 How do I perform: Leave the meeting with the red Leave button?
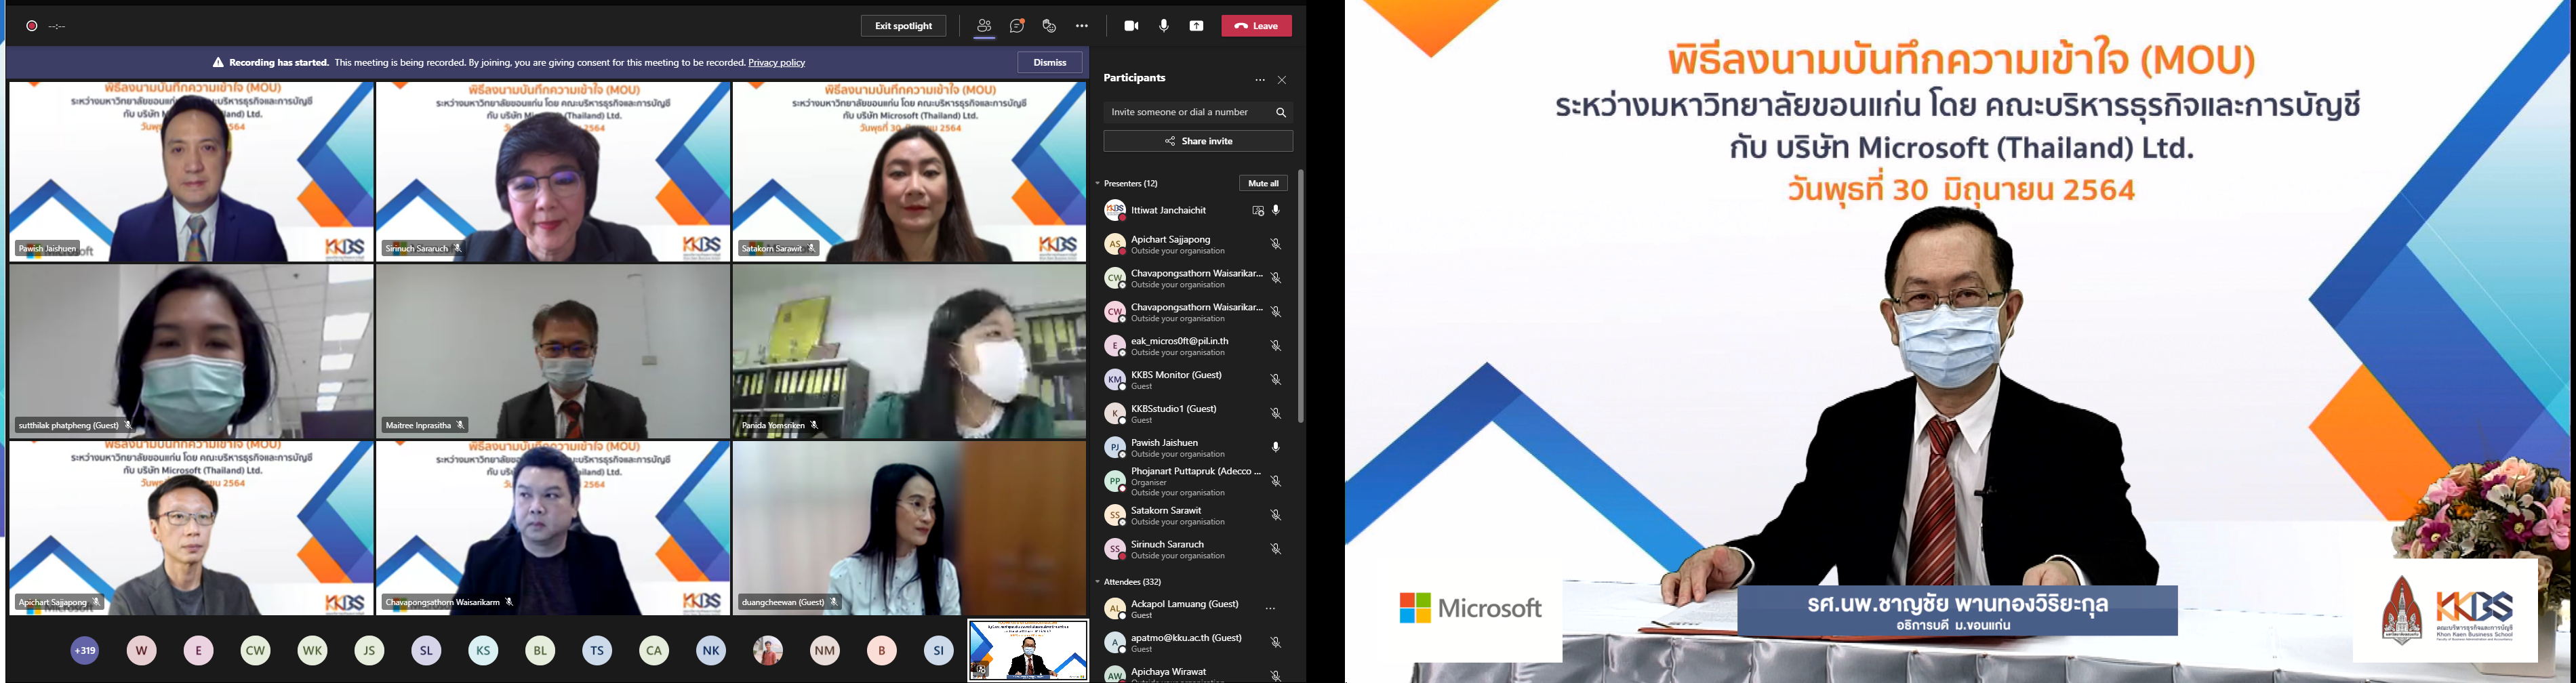tap(1256, 26)
